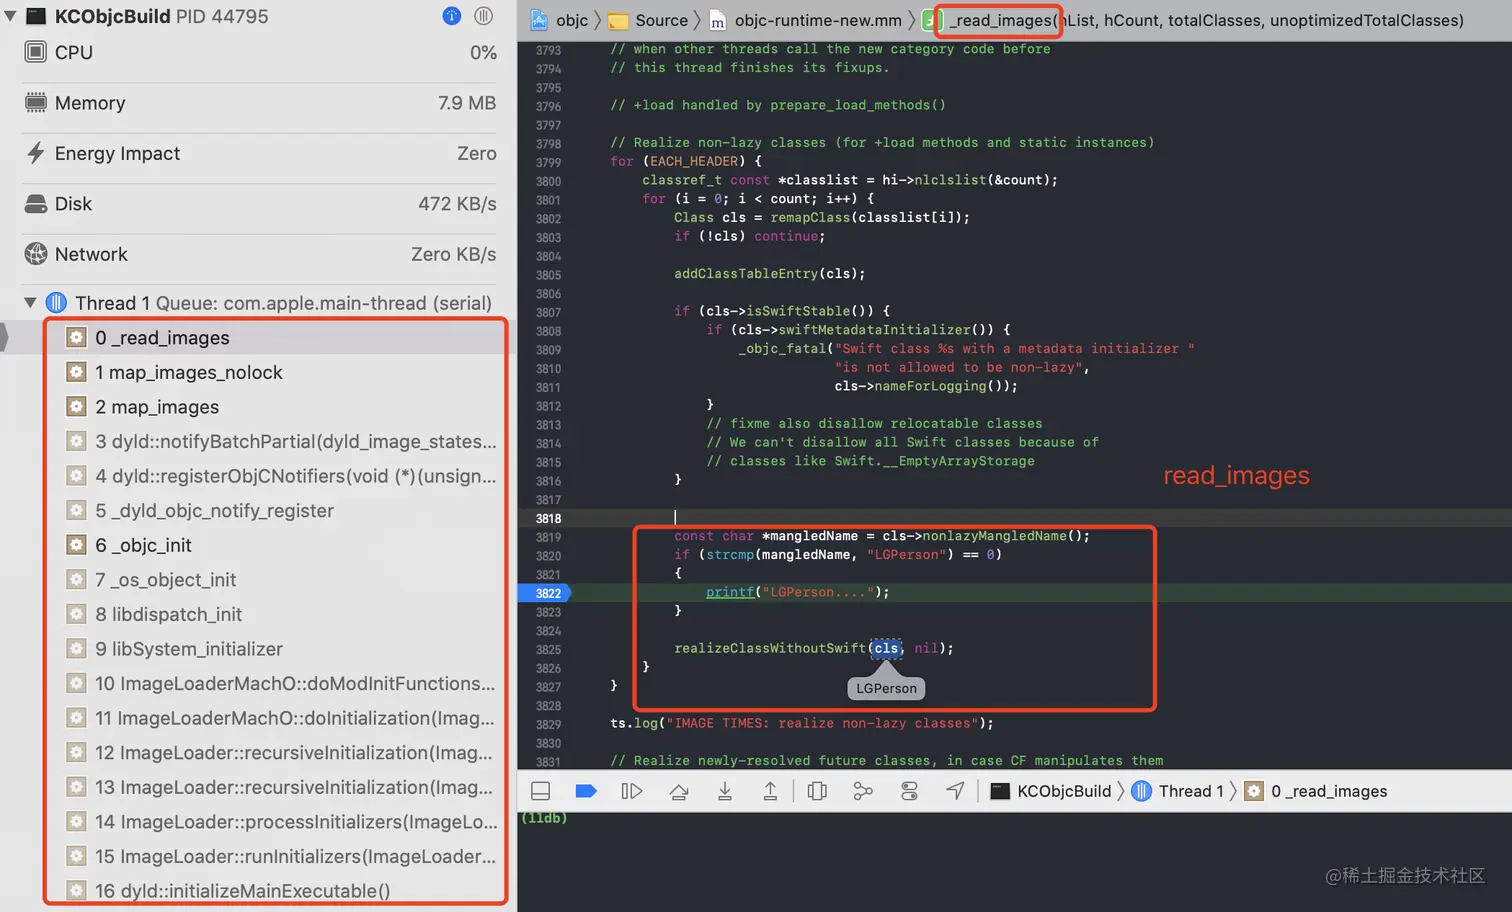
Task: Open Debug View Hierarchy
Action: 817,791
